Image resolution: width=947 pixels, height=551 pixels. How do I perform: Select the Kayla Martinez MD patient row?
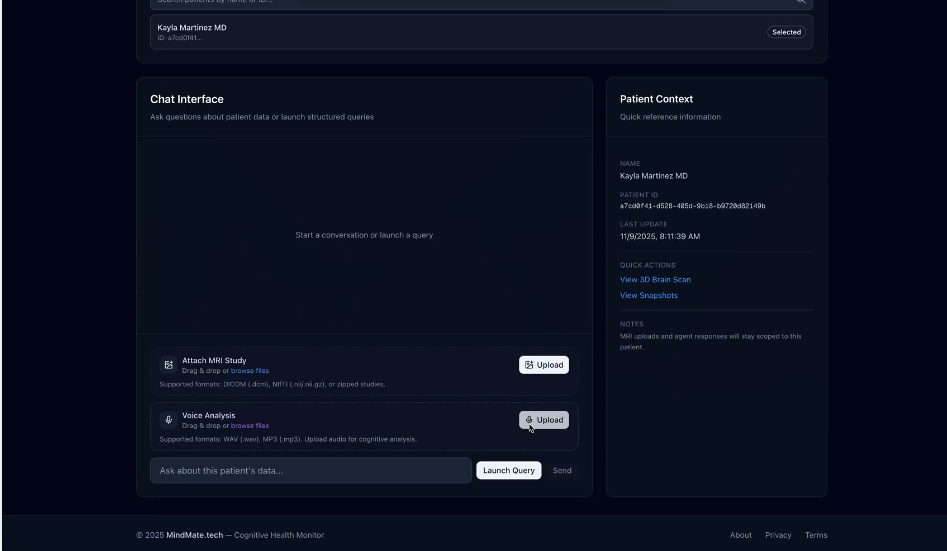point(481,32)
